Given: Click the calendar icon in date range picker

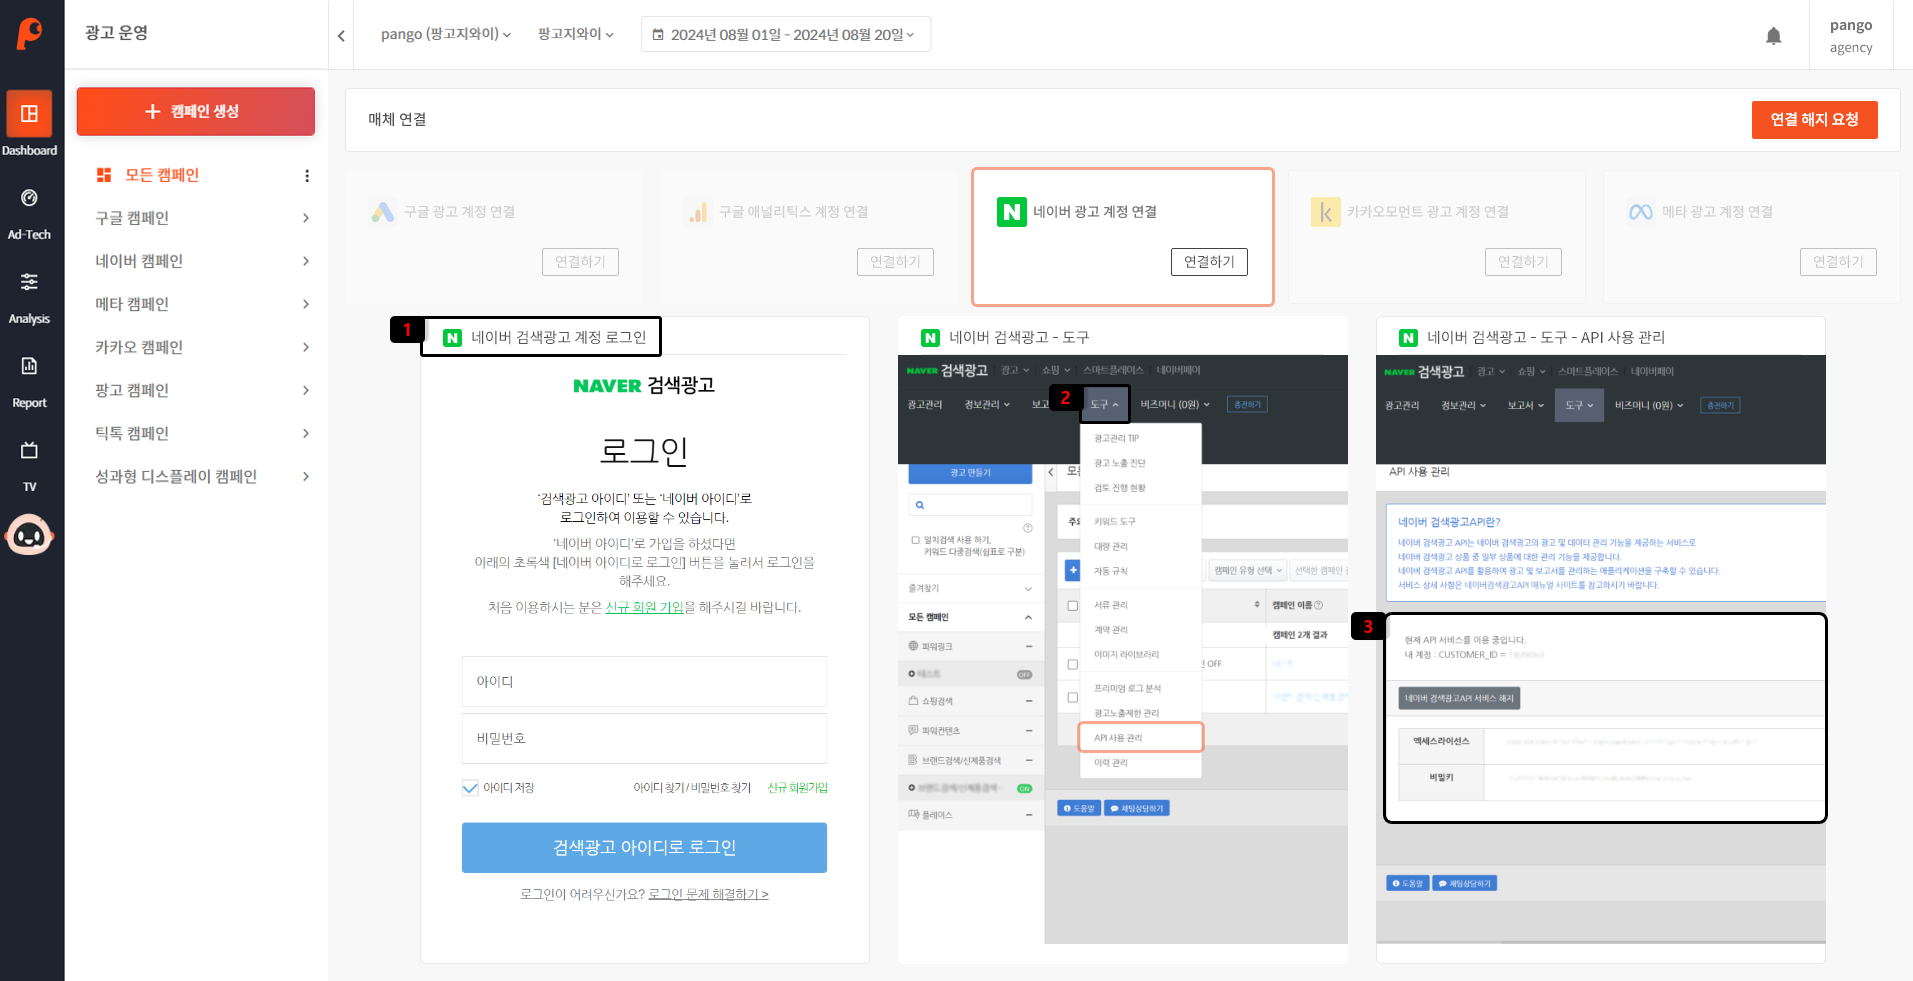Looking at the screenshot, I should [x=658, y=35].
